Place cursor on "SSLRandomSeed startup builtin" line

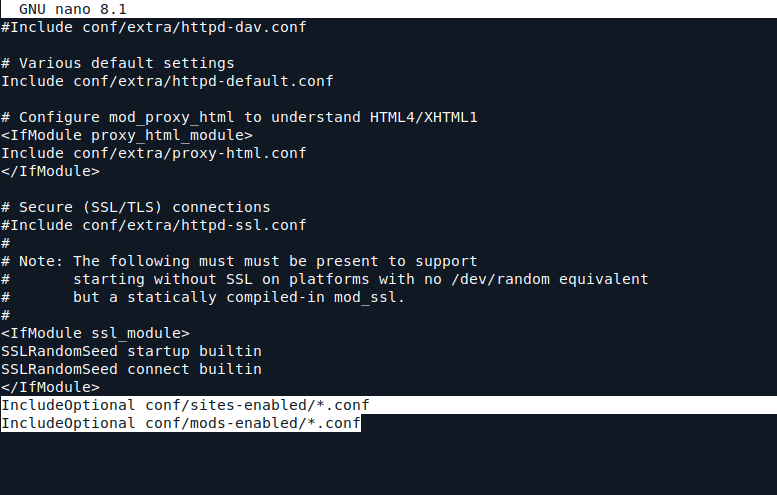tap(131, 351)
